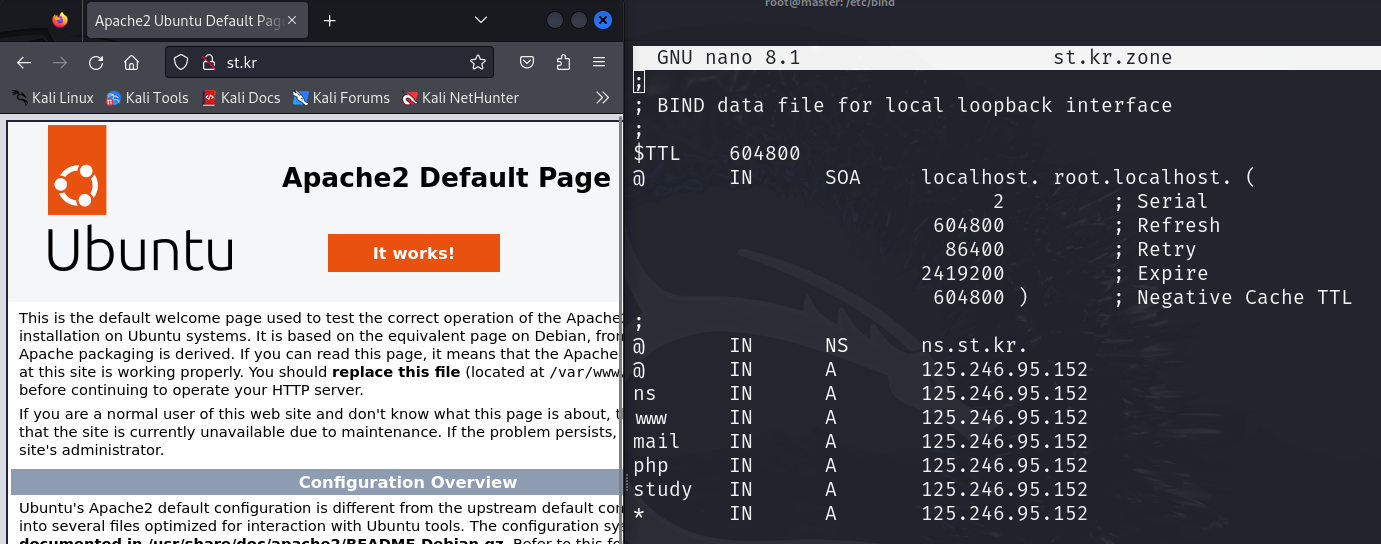Image resolution: width=1381 pixels, height=544 pixels.
Task: Open the Extensions puzzle icon
Action: pyautogui.click(x=563, y=62)
